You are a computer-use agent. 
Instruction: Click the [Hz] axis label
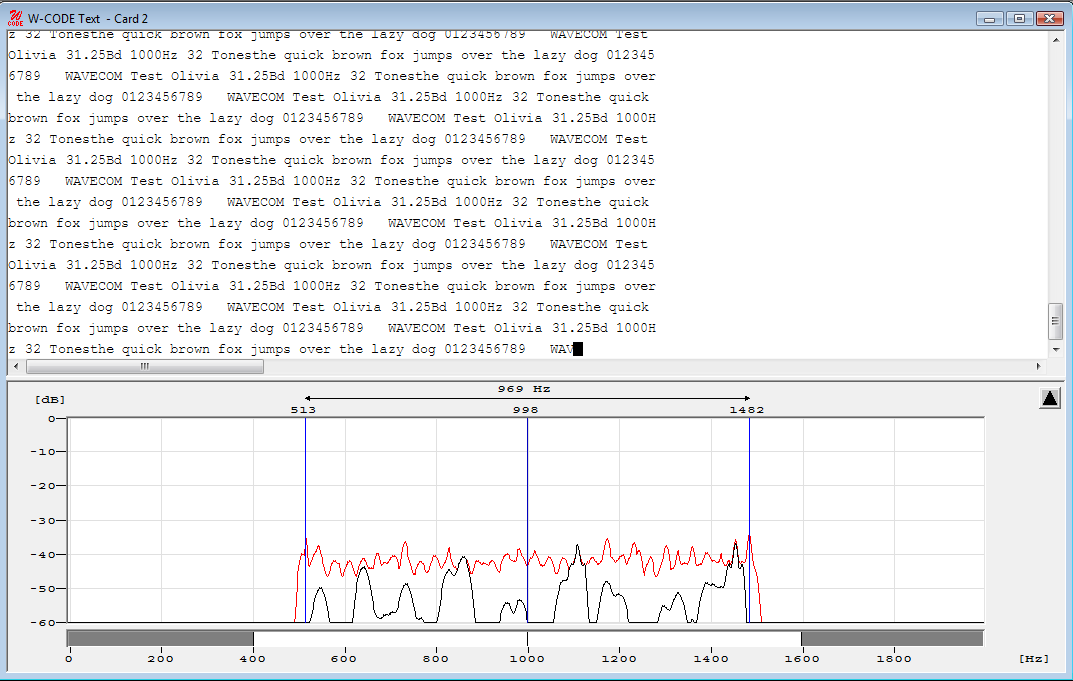(x=1034, y=658)
